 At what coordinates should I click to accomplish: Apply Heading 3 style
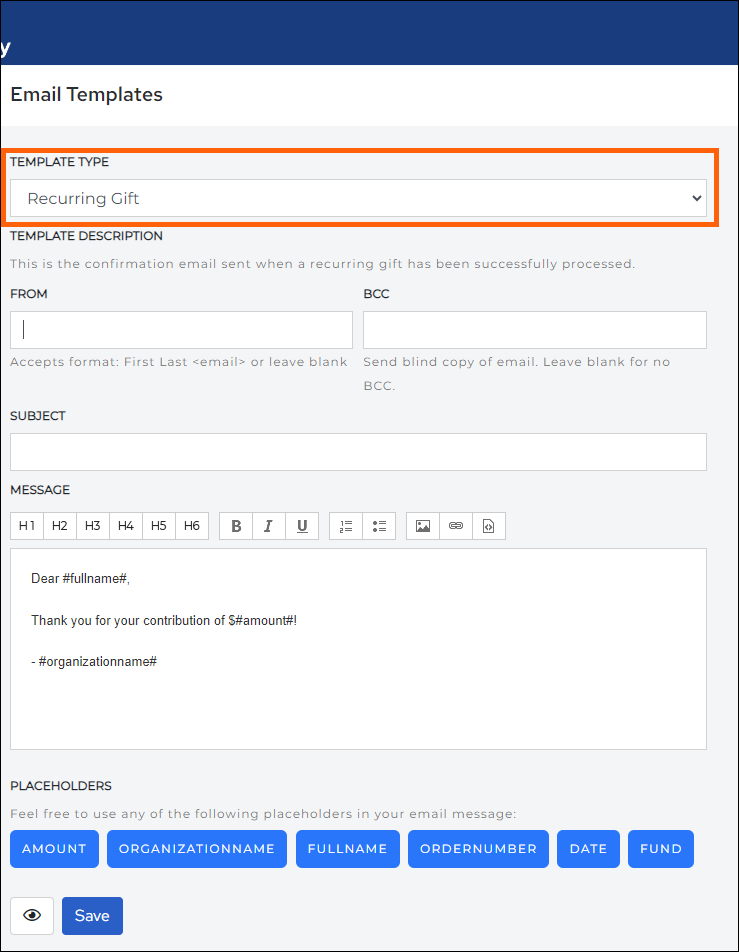click(x=92, y=525)
